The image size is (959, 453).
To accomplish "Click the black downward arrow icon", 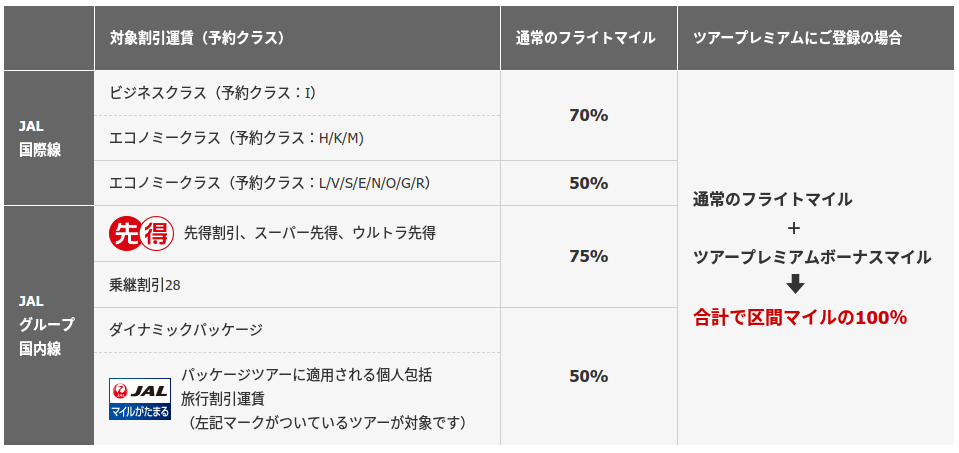I will click(794, 284).
